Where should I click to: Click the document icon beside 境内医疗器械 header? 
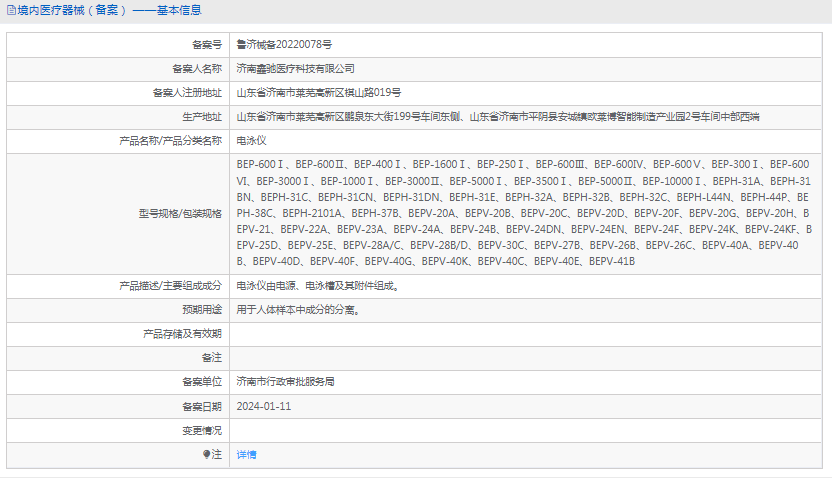tap(11, 10)
